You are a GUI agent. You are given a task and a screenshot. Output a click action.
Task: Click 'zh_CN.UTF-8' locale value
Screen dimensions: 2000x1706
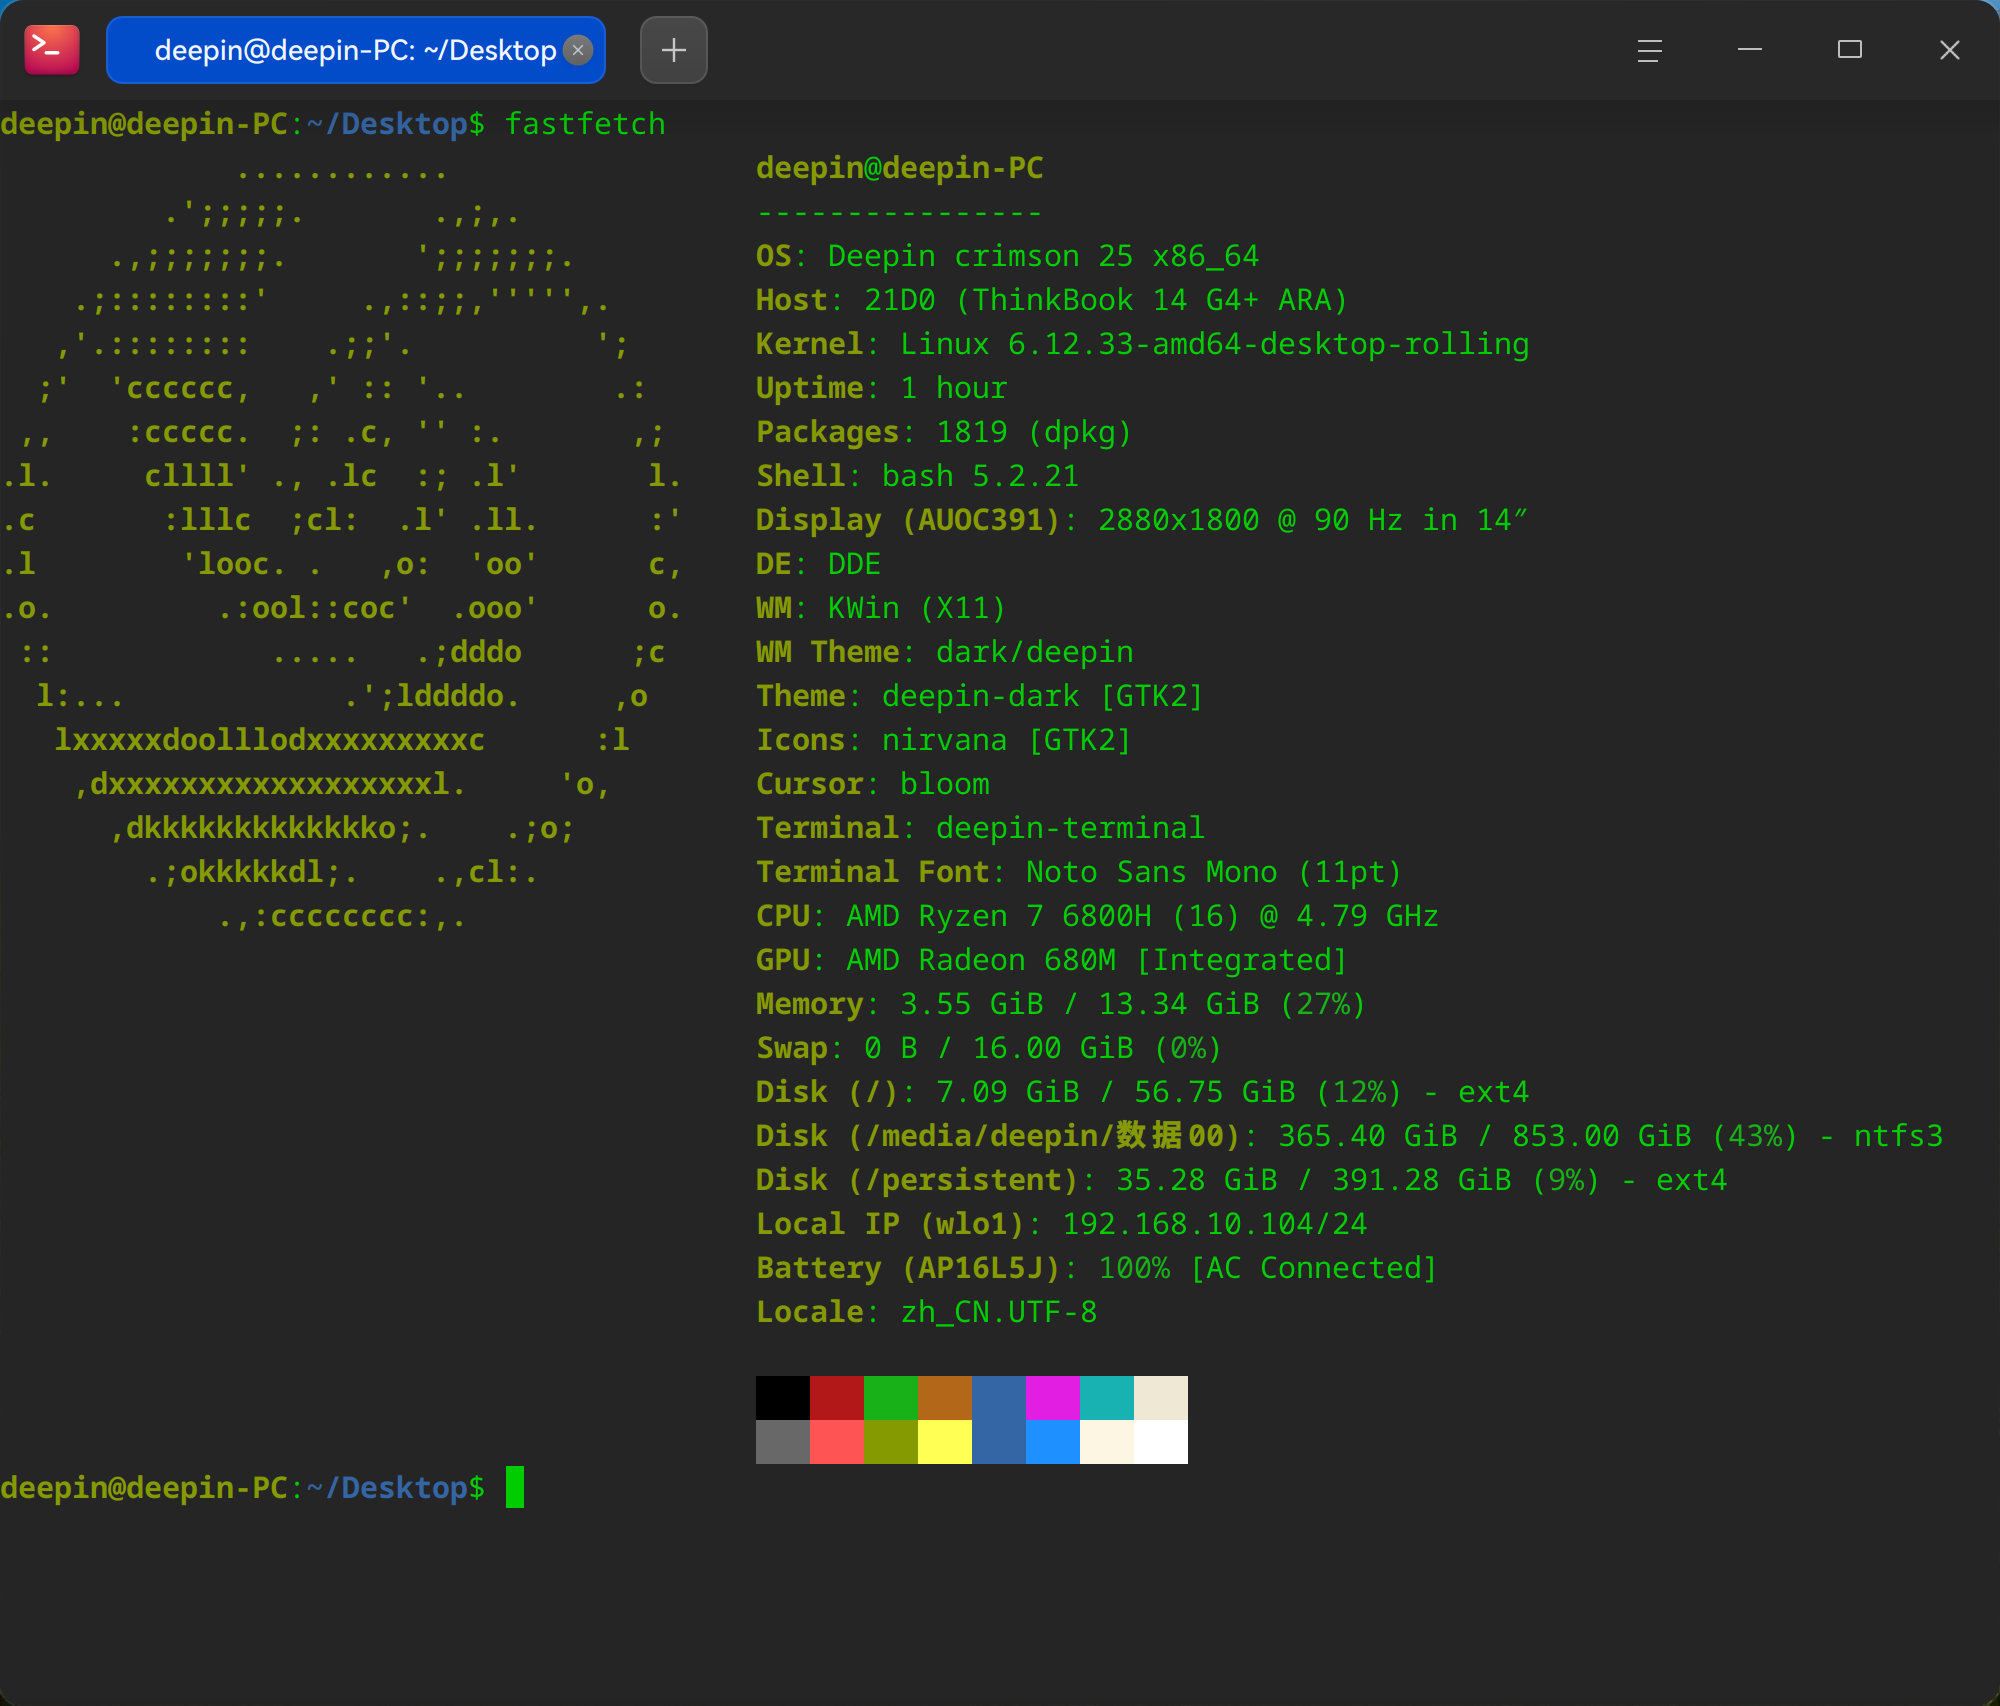999,1312
